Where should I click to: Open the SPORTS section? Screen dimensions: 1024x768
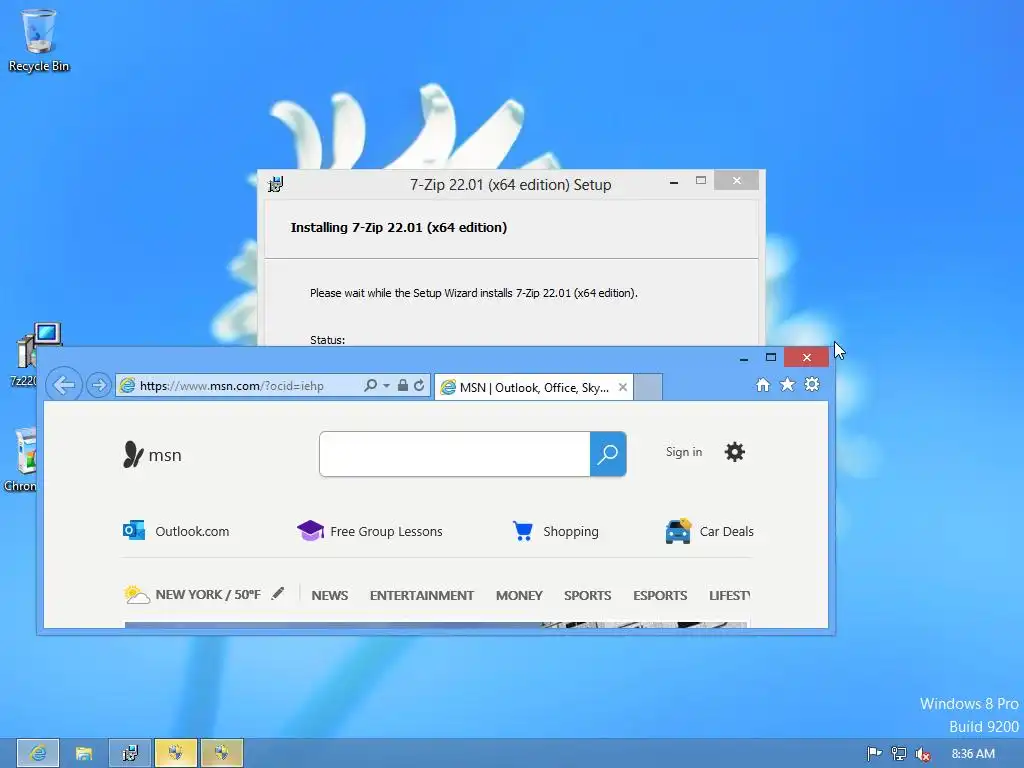coord(588,596)
